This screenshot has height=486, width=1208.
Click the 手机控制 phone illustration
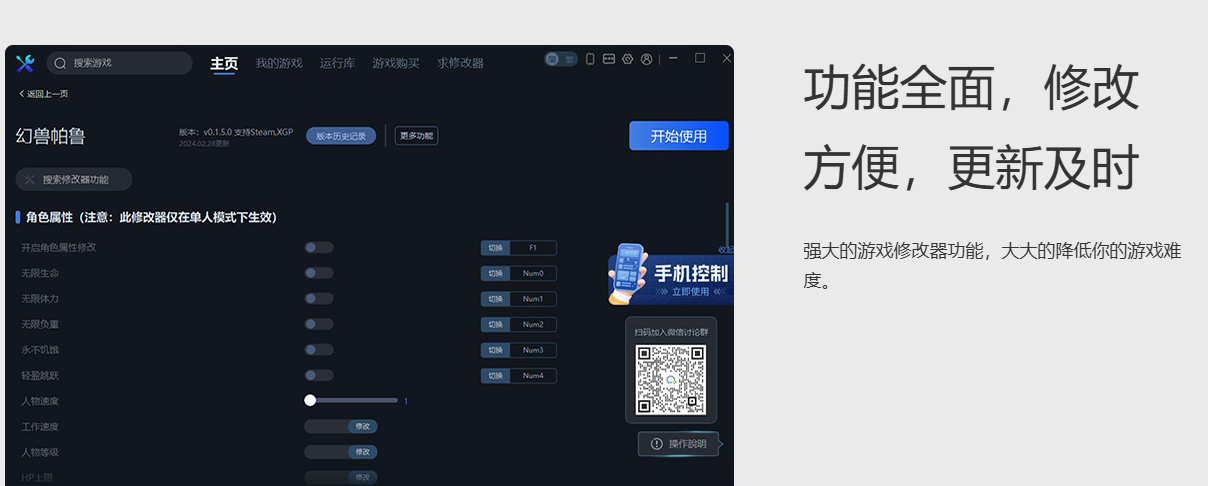[628, 273]
